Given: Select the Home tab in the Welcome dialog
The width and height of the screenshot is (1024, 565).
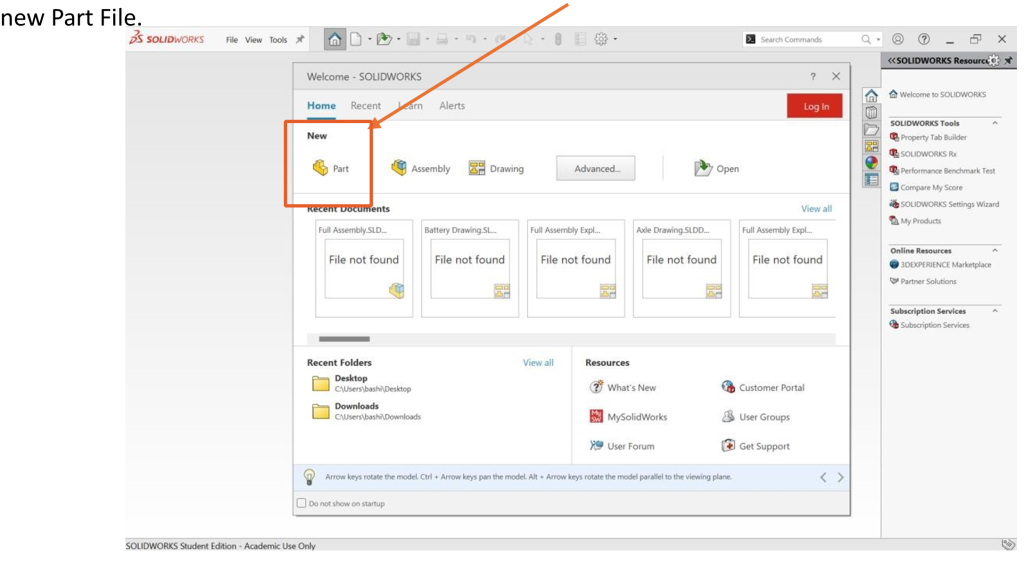Looking at the screenshot, I should (x=321, y=105).
